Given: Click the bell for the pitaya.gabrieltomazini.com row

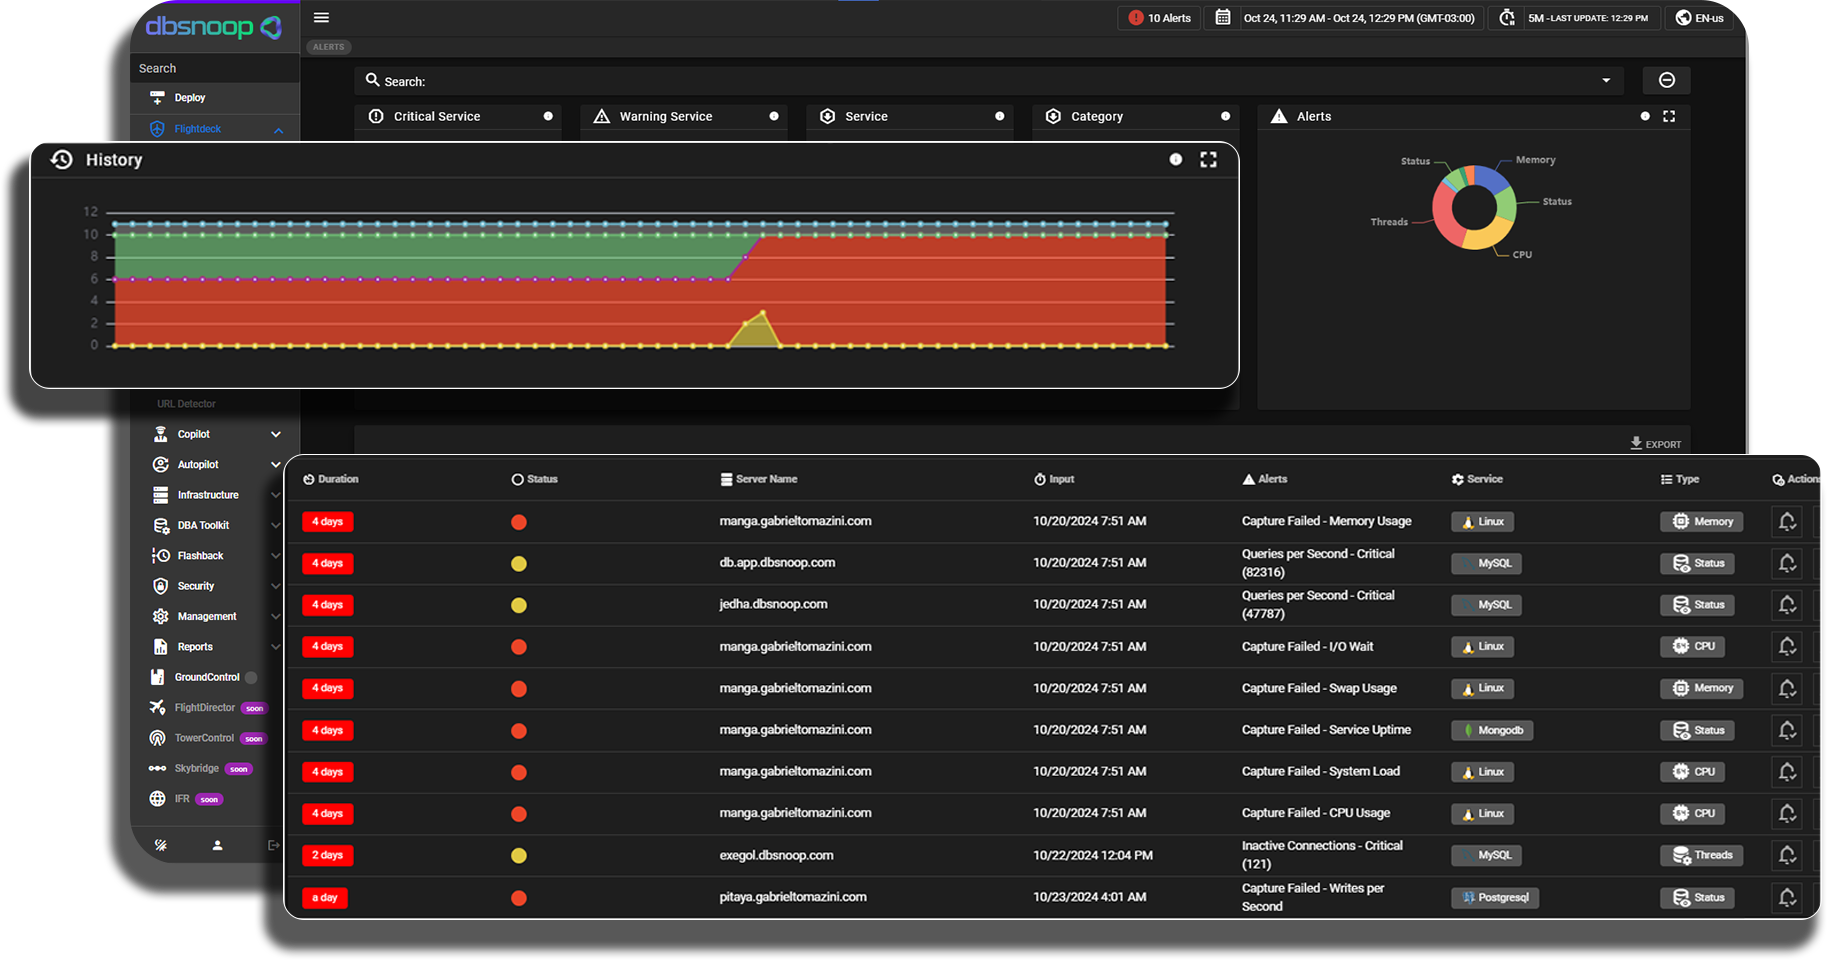Looking at the screenshot, I should [1788, 897].
